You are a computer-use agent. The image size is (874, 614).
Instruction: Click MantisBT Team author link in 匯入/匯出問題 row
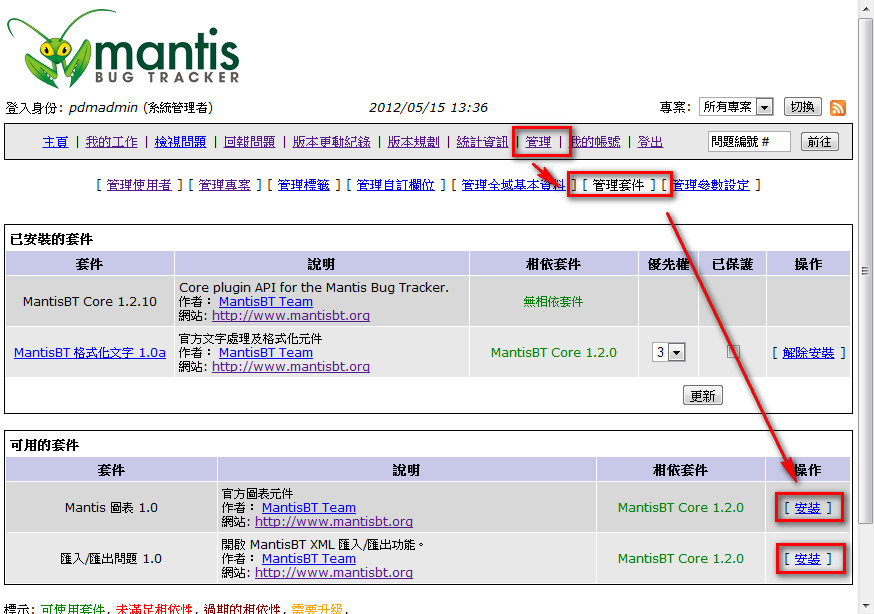(309, 558)
